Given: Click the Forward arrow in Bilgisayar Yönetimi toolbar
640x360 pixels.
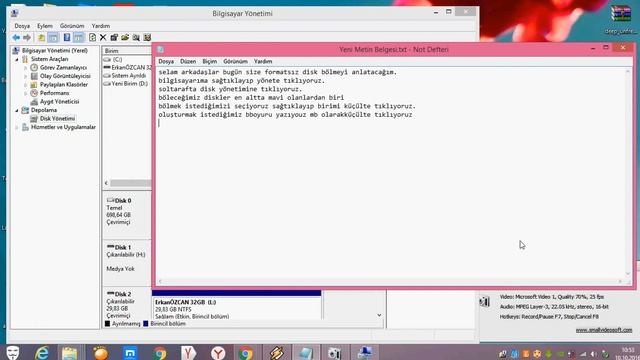Looking at the screenshot, I should [27, 38].
